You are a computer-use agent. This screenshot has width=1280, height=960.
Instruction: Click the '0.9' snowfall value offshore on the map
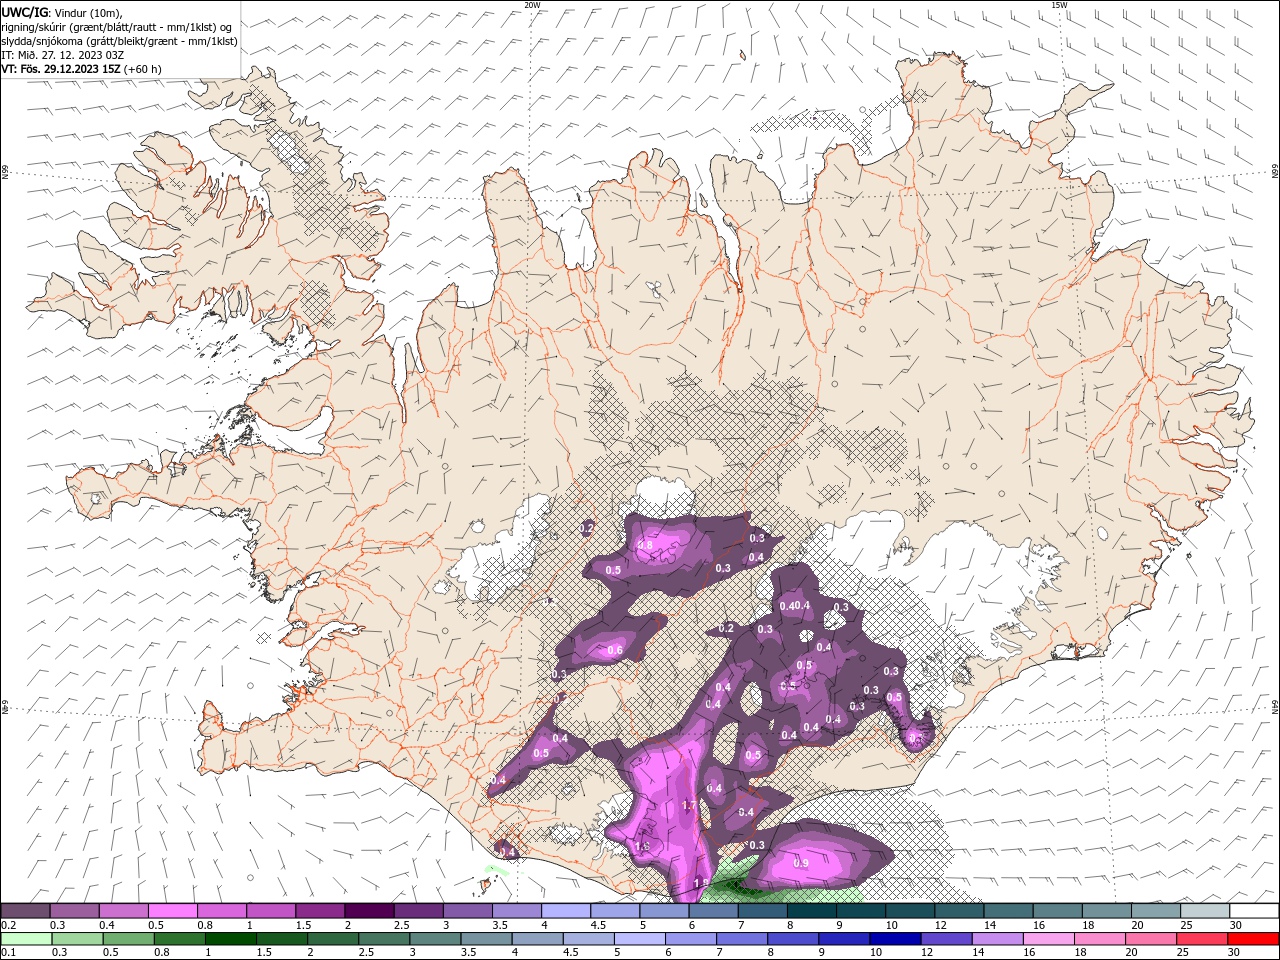point(801,863)
